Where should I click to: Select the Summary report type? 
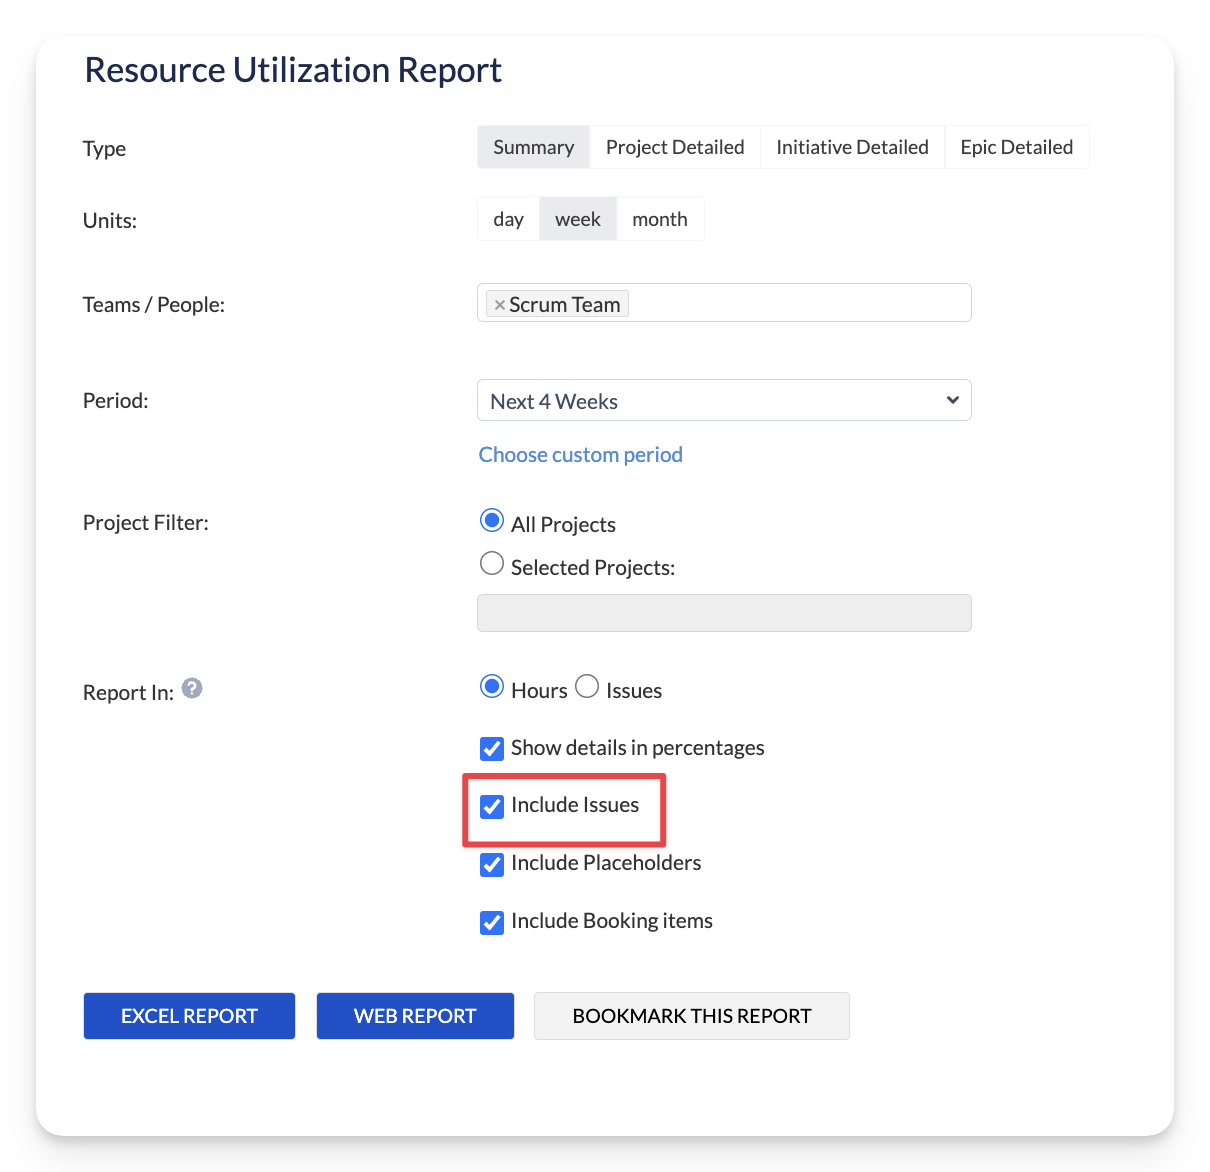tap(533, 147)
